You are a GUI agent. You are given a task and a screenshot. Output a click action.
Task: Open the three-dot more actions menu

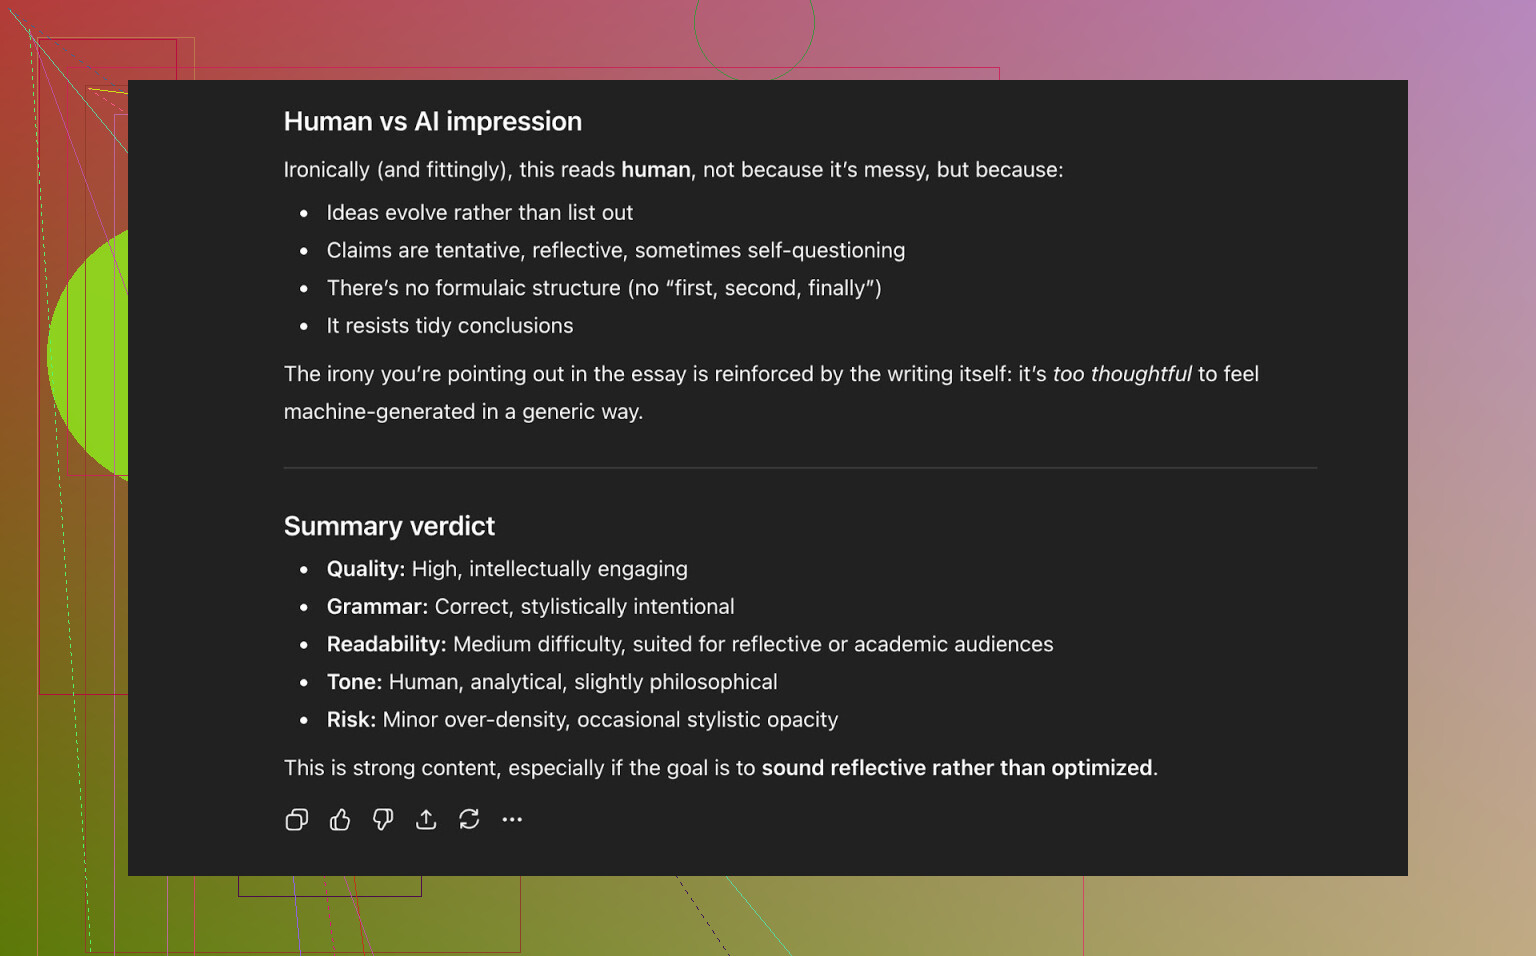coord(512,820)
